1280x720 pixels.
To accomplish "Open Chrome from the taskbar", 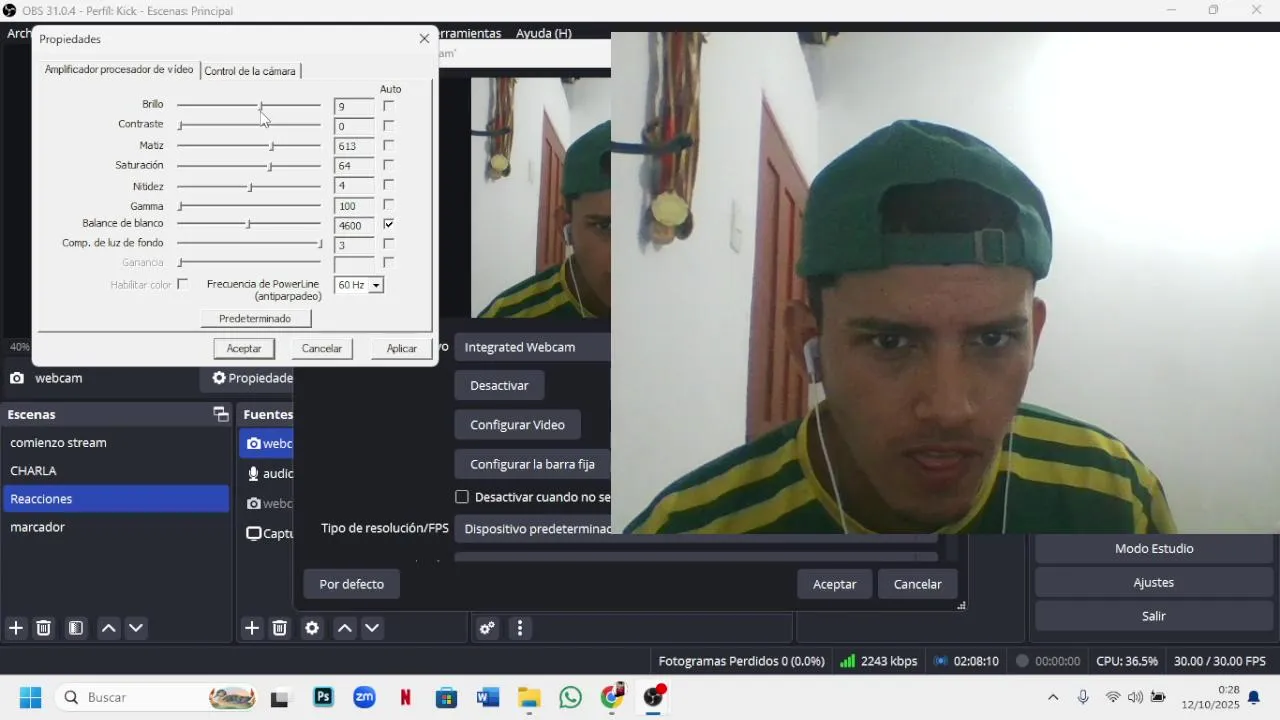I will pos(612,697).
